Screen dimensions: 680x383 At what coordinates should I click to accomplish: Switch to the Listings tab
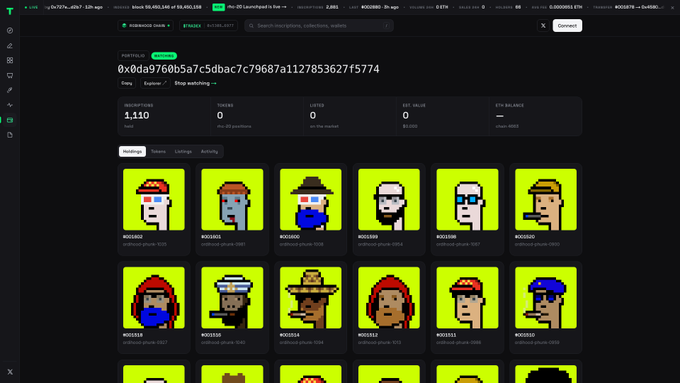pyautogui.click(x=183, y=151)
